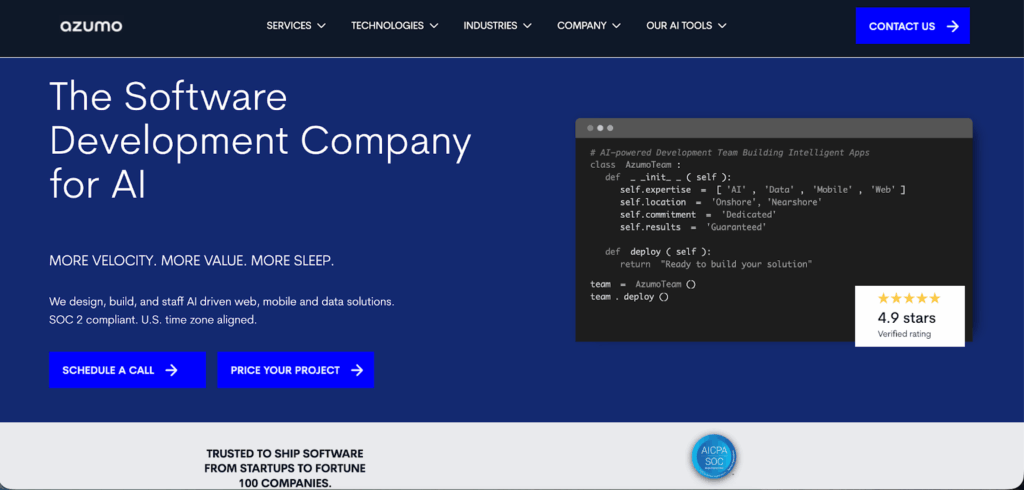The image size is (1024, 490).
Task: Click the AICPA SOC badge
Action: (714, 457)
